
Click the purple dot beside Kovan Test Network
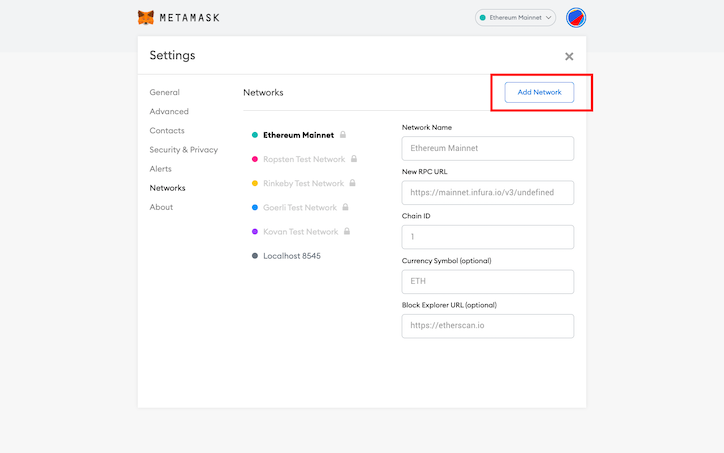tap(254, 232)
